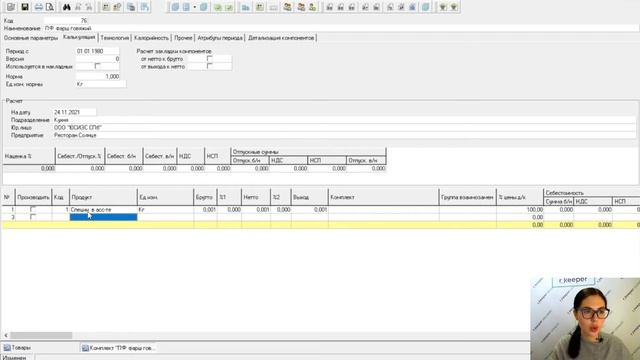This screenshot has width=640, height=360.
Task: Print using the printer toolbar icon
Action: 38,7
